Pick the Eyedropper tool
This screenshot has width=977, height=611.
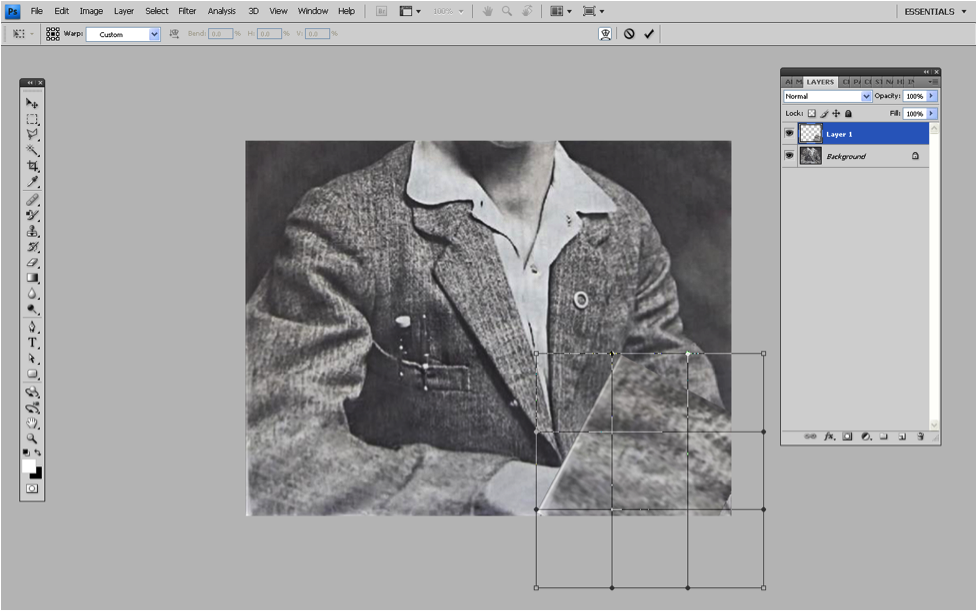click(32, 182)
